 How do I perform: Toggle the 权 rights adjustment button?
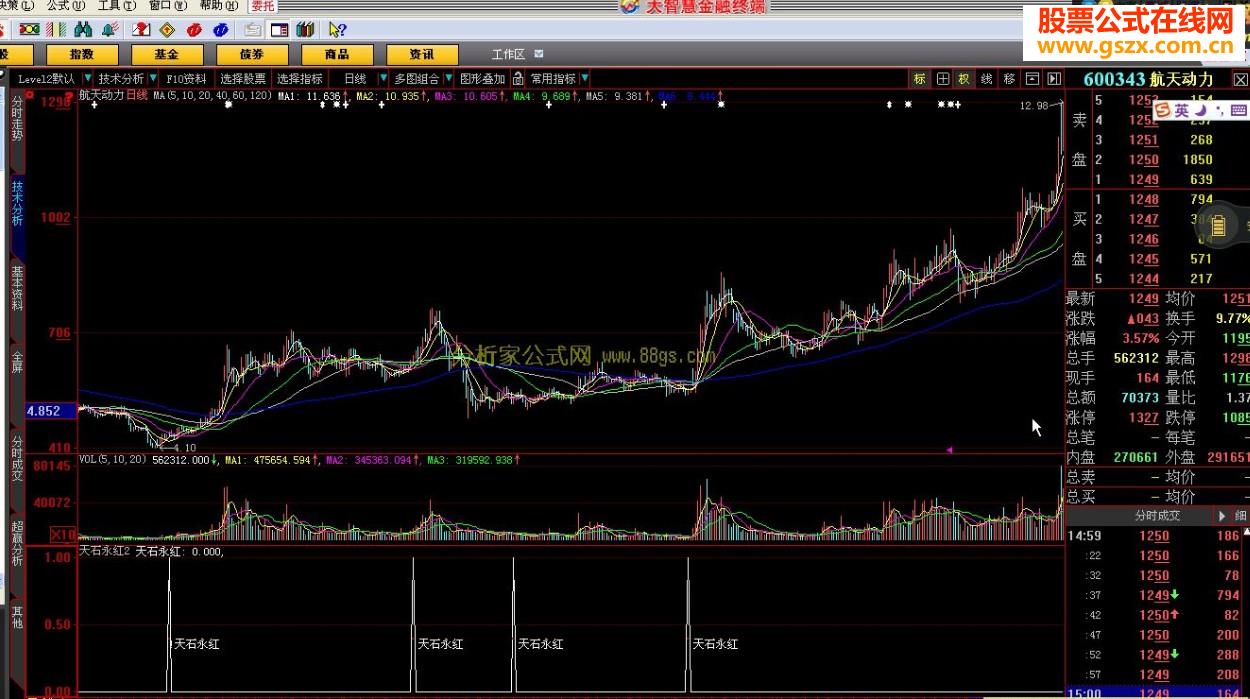click(964, 78)
